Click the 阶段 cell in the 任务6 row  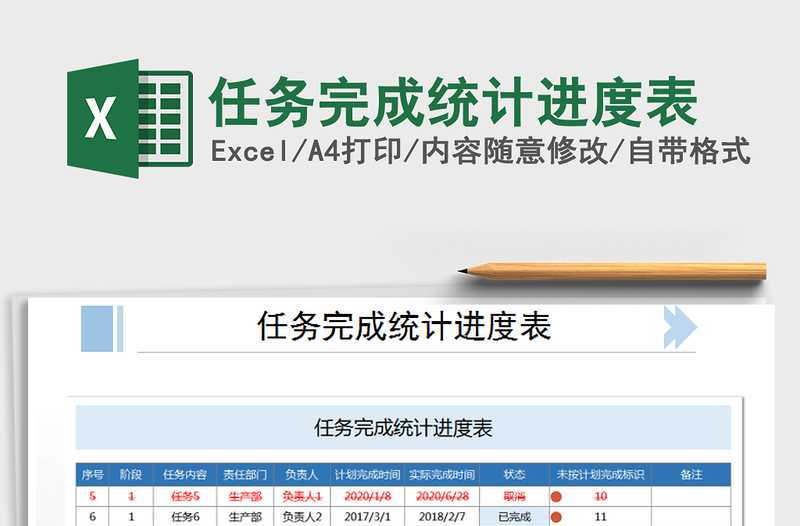click(131, 516)
